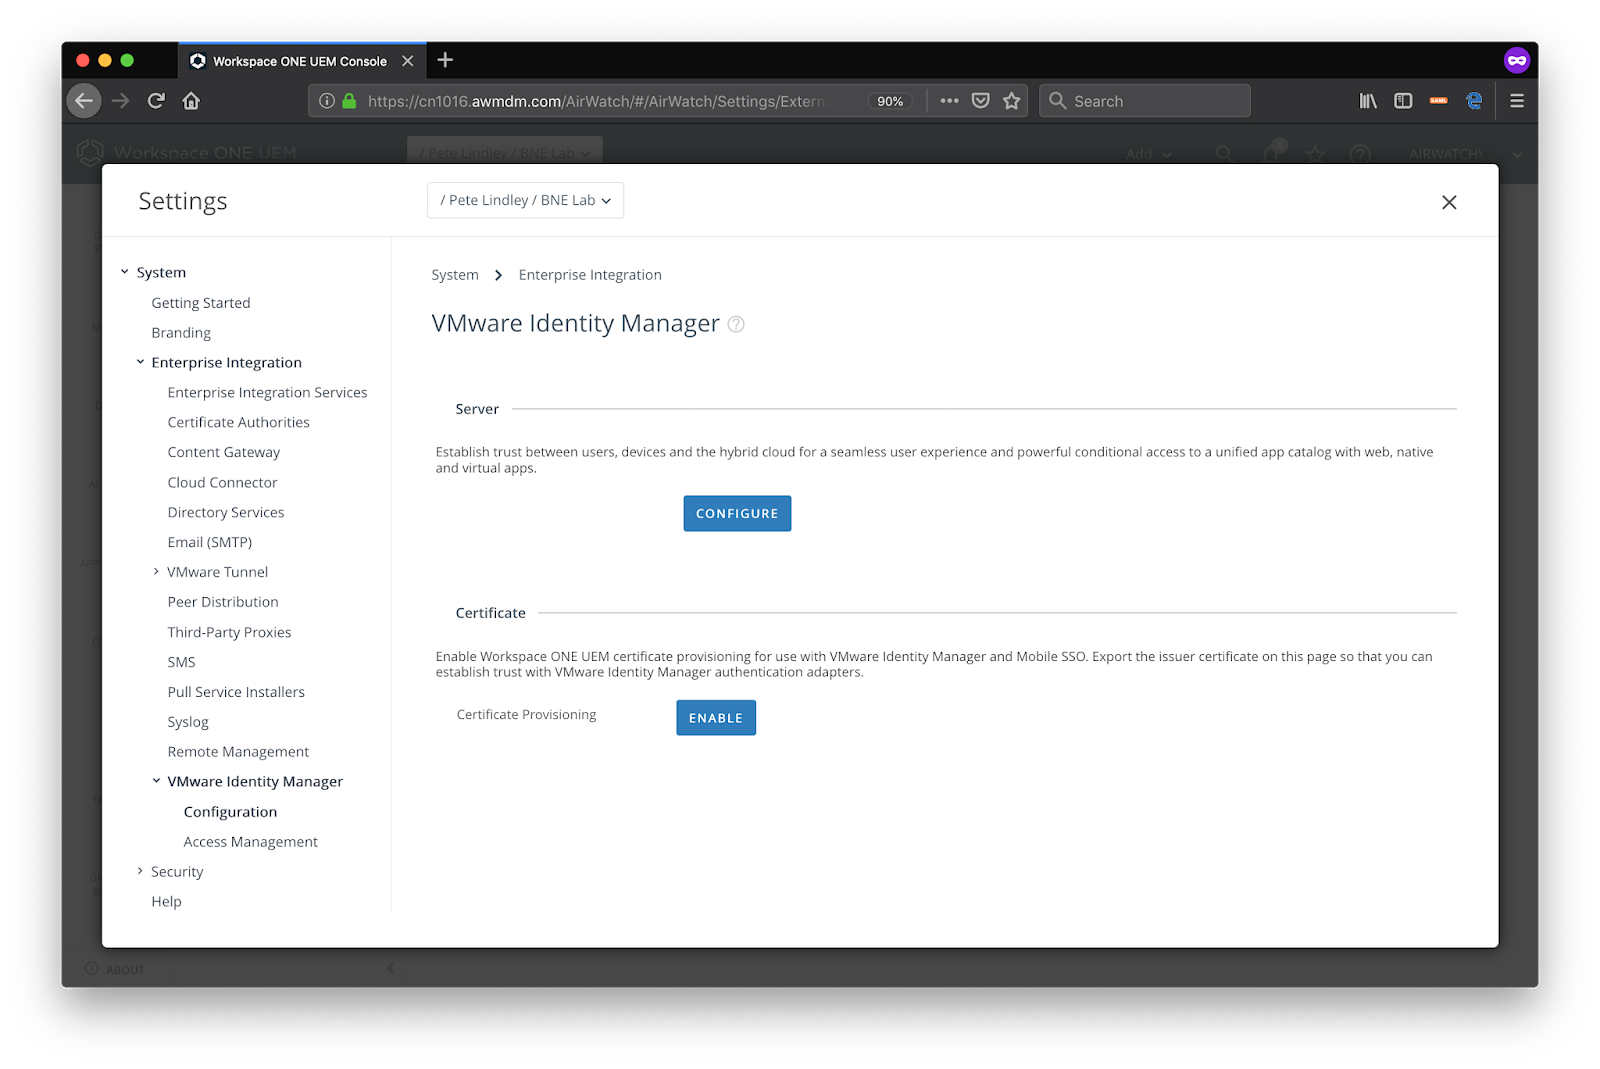The width and height of the screenshot is (1600, 1069).
Task: Select the Workspace ONE UEM Console browser tab
Action: coord(300,61)
